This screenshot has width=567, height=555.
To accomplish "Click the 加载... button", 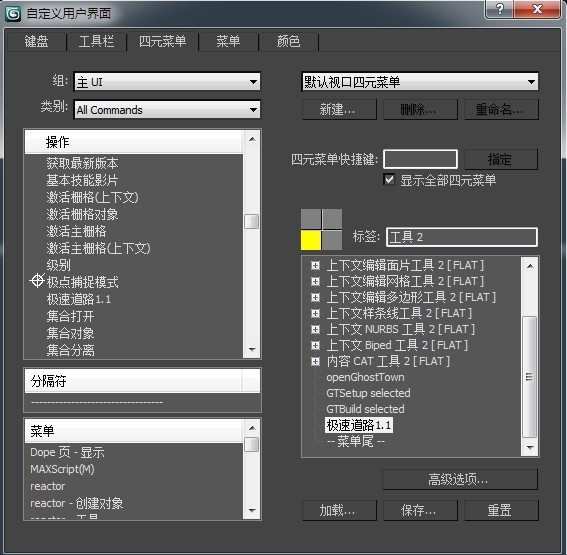I will pos(339,510).
